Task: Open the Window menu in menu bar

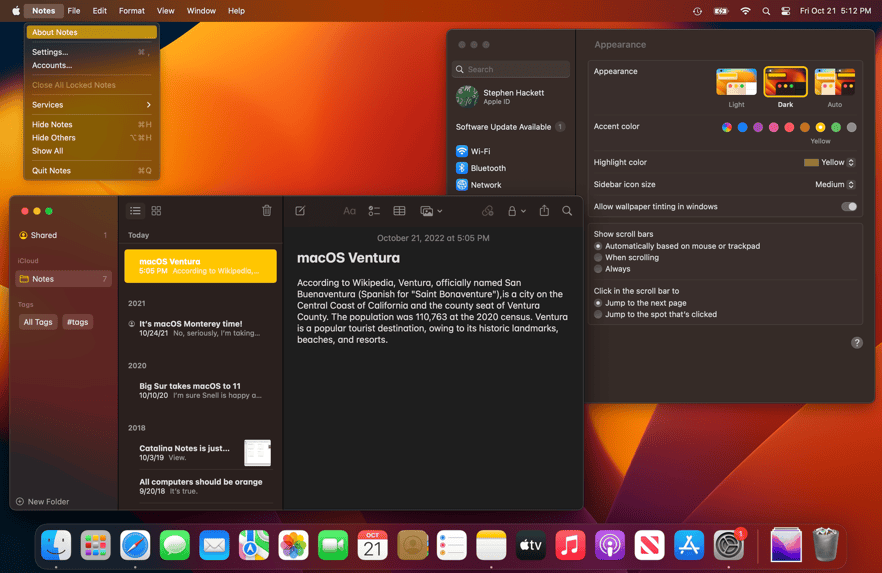Action: pyautogui.click(x=201, y=11)
